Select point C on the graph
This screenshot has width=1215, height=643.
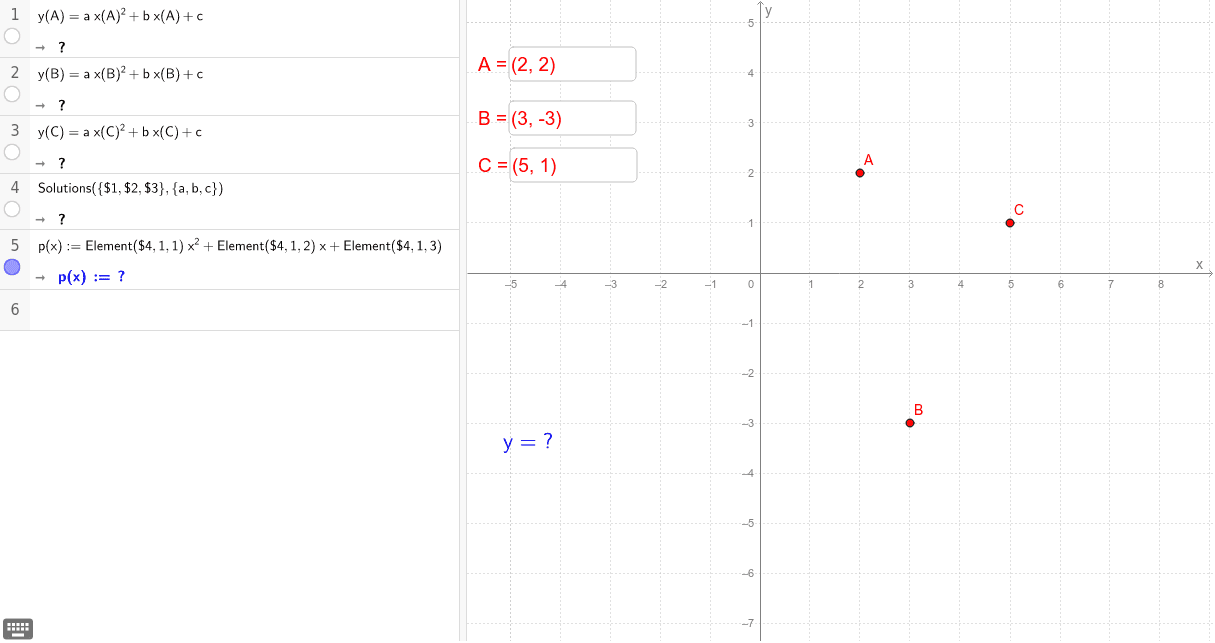pyautogui.click(x=1010, y=223)
